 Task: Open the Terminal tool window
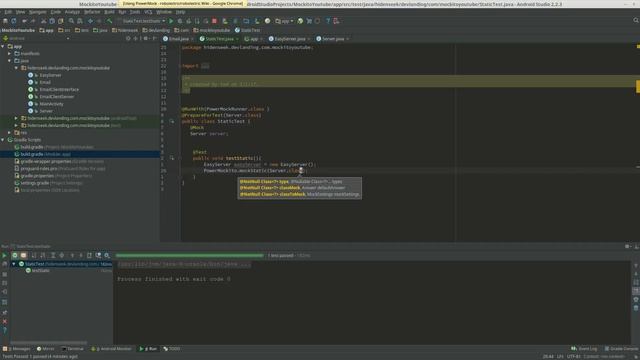pyautogui.click(x=73, y=349)
